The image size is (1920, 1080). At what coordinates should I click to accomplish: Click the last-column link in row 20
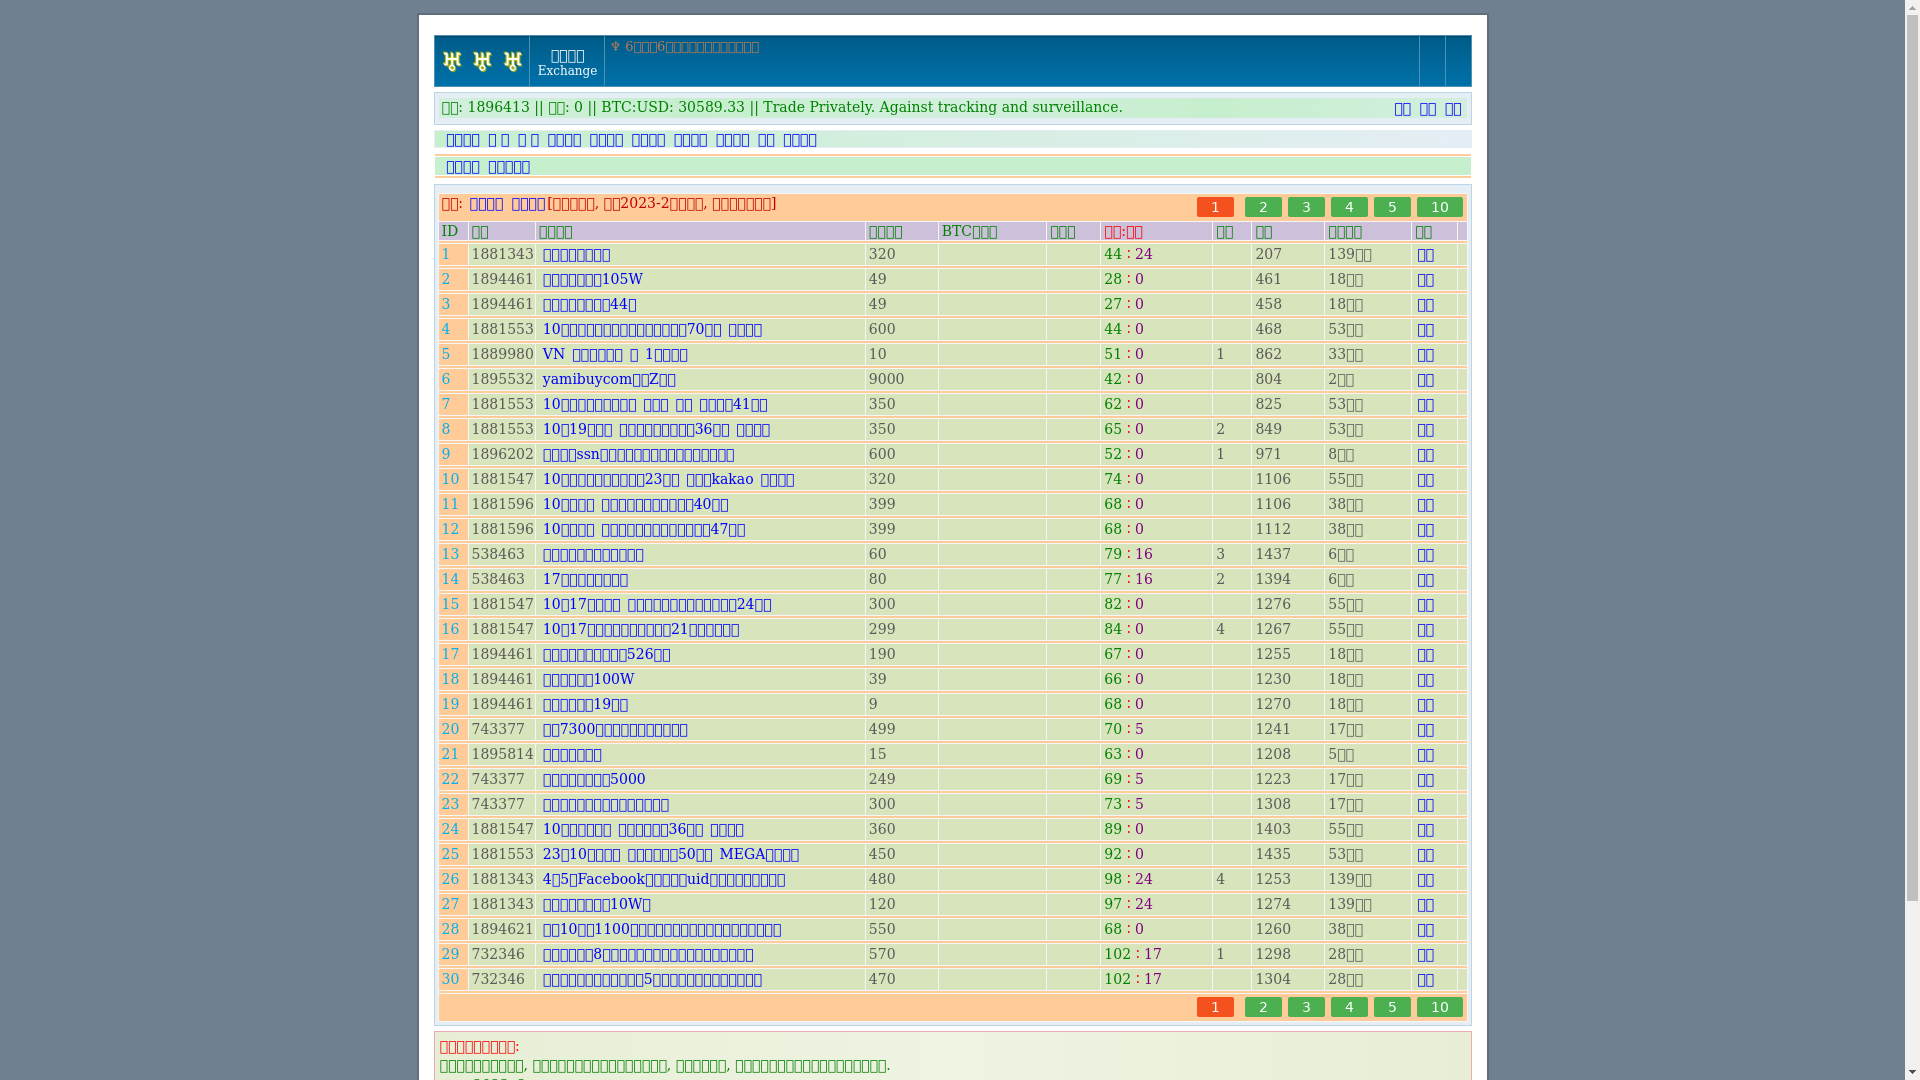tap(1425, 730)
